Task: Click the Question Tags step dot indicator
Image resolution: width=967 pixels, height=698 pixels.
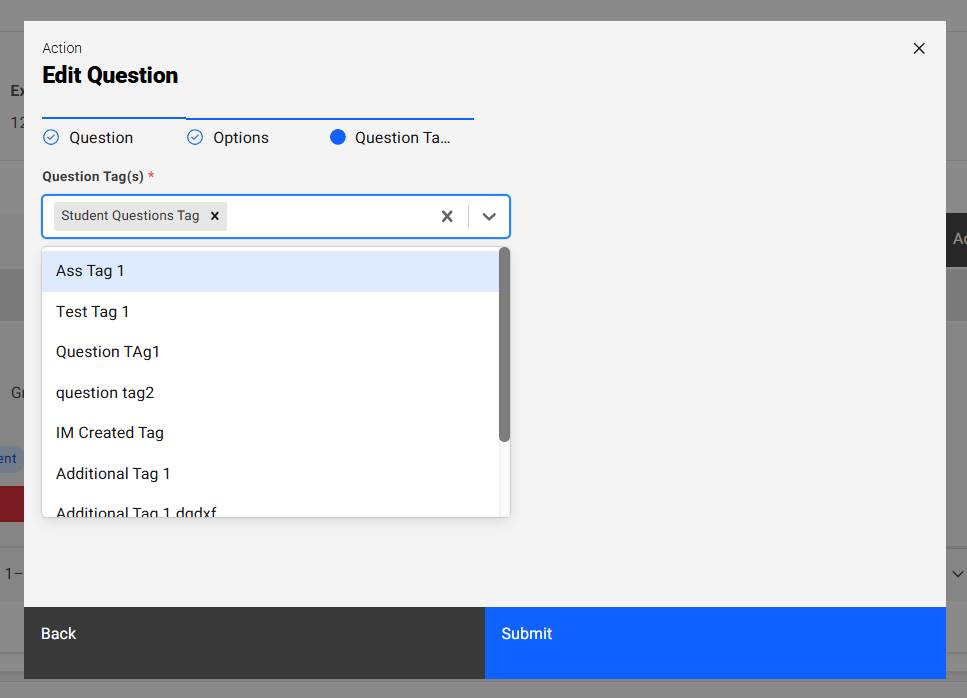Action: (337, 138)
